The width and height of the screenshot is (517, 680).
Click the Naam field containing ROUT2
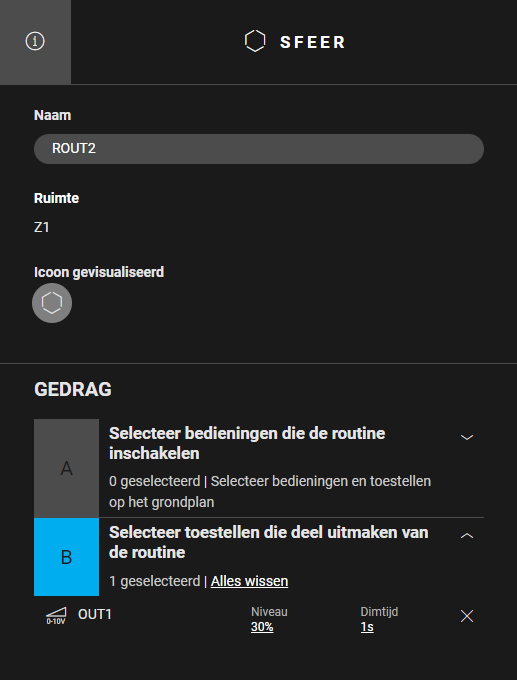pos(259,149)
